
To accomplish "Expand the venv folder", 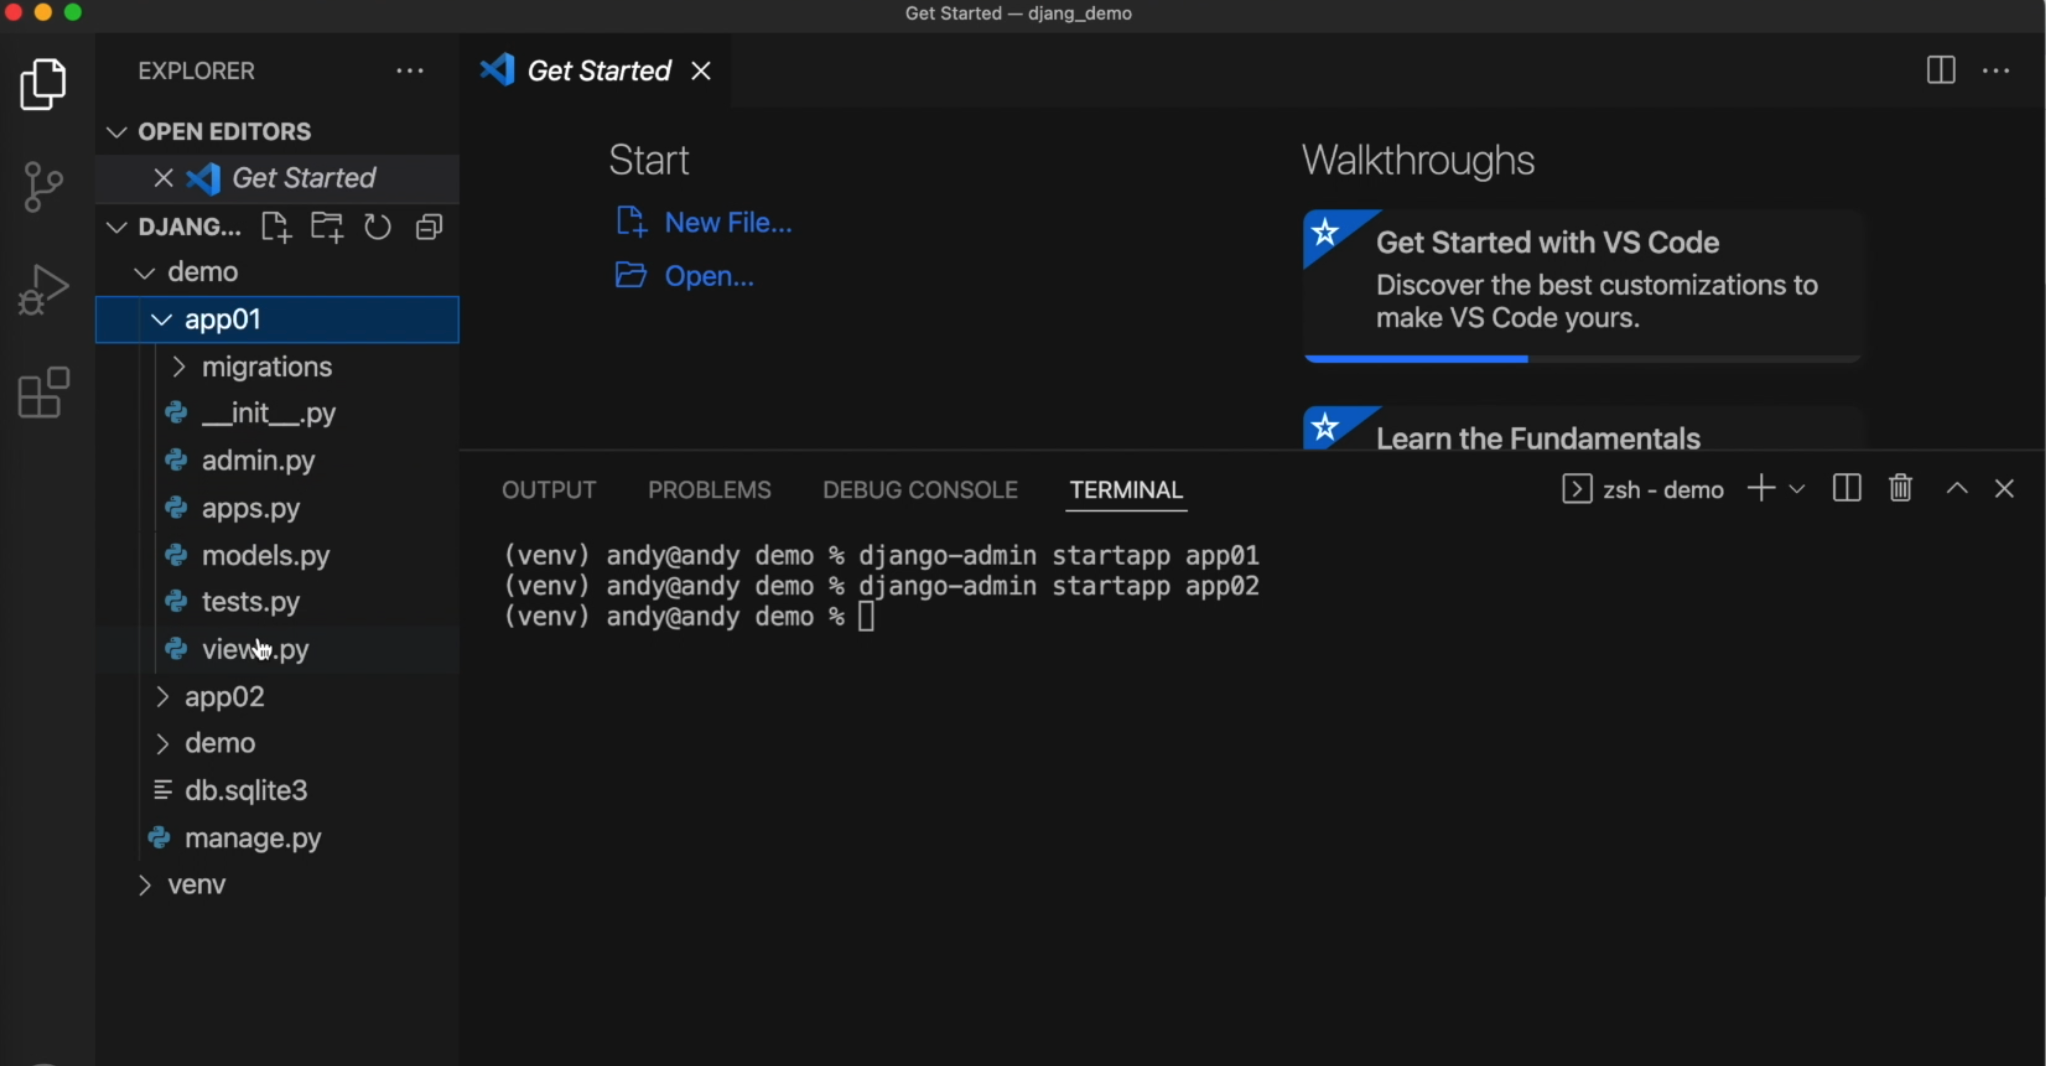I will point(145,885).
